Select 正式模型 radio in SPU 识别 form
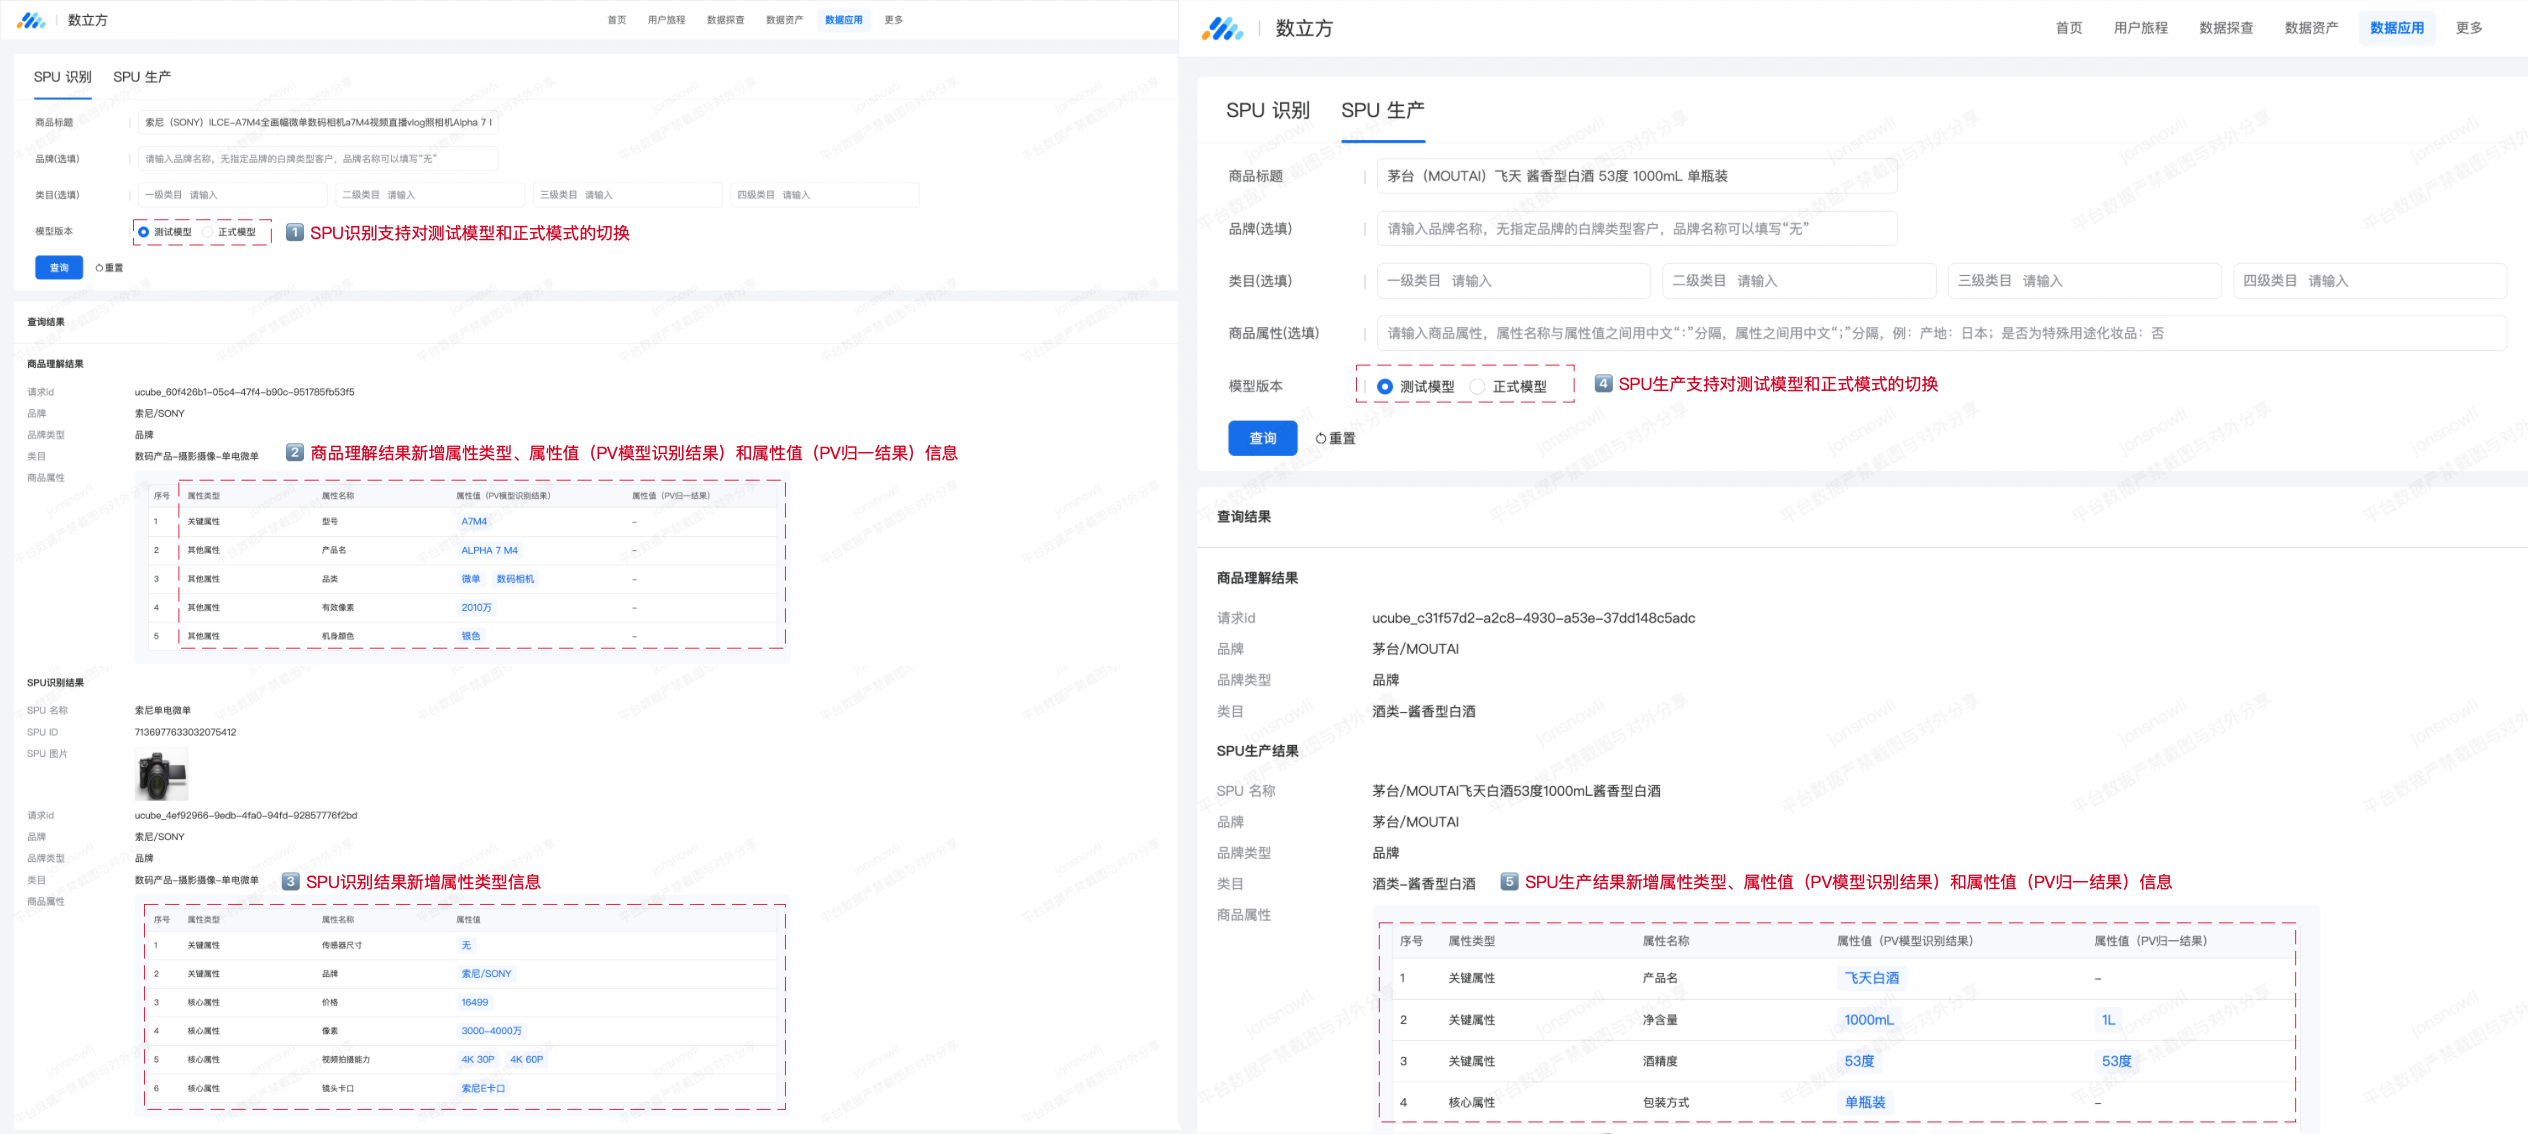This screenshot has width=2528, height=1134. (x=208, y=232)
